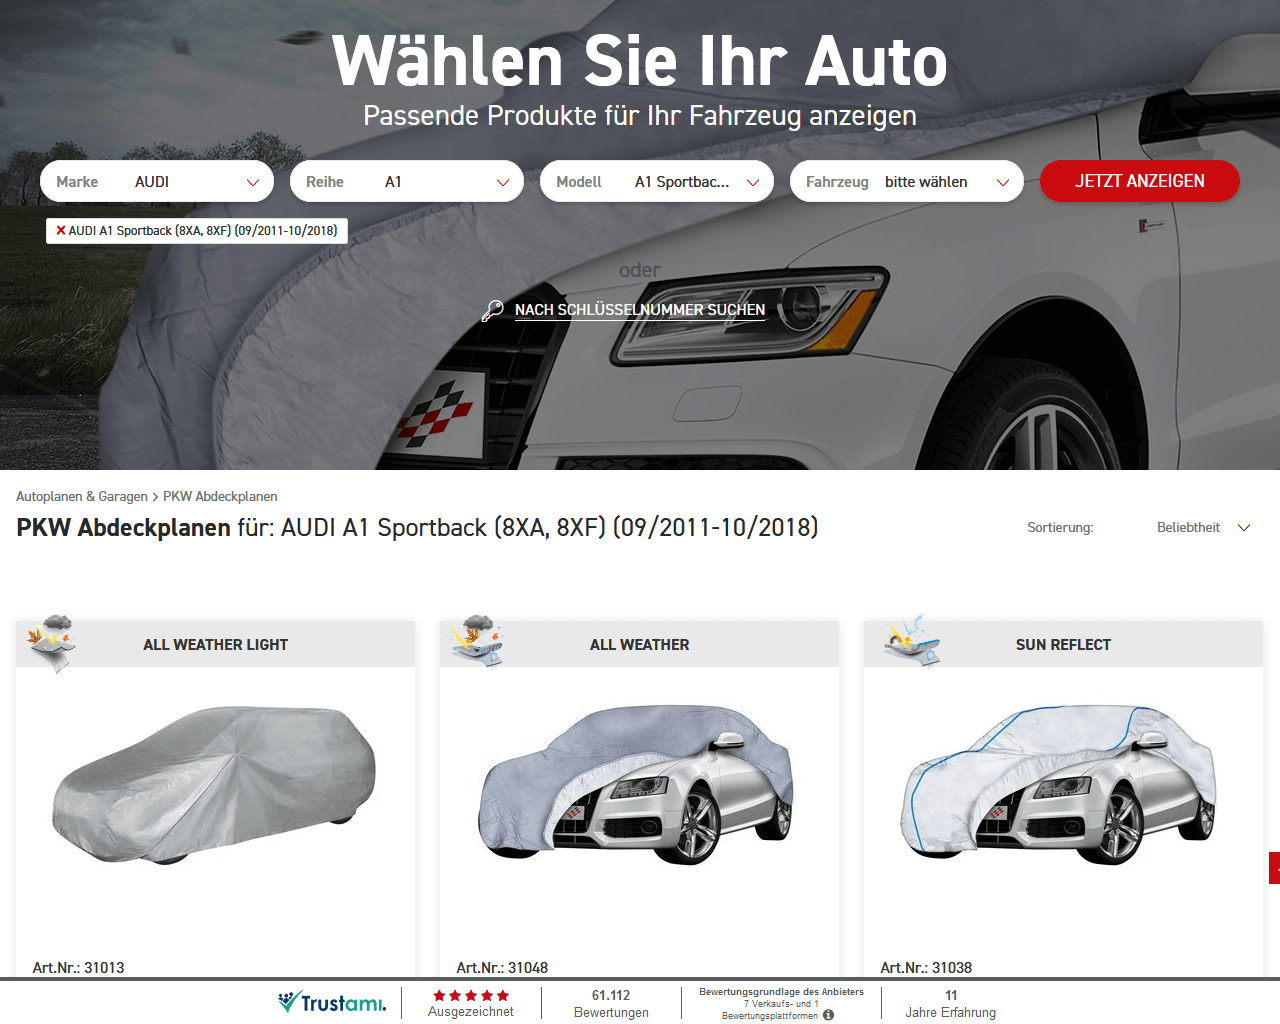Click Art.Nr.: 31038 text
This screenshot has height=1024, width=1280.
click(926, 967)
